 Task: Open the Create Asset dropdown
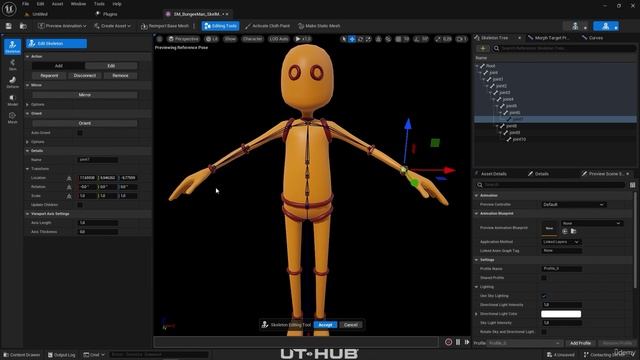tap(112, 26)
